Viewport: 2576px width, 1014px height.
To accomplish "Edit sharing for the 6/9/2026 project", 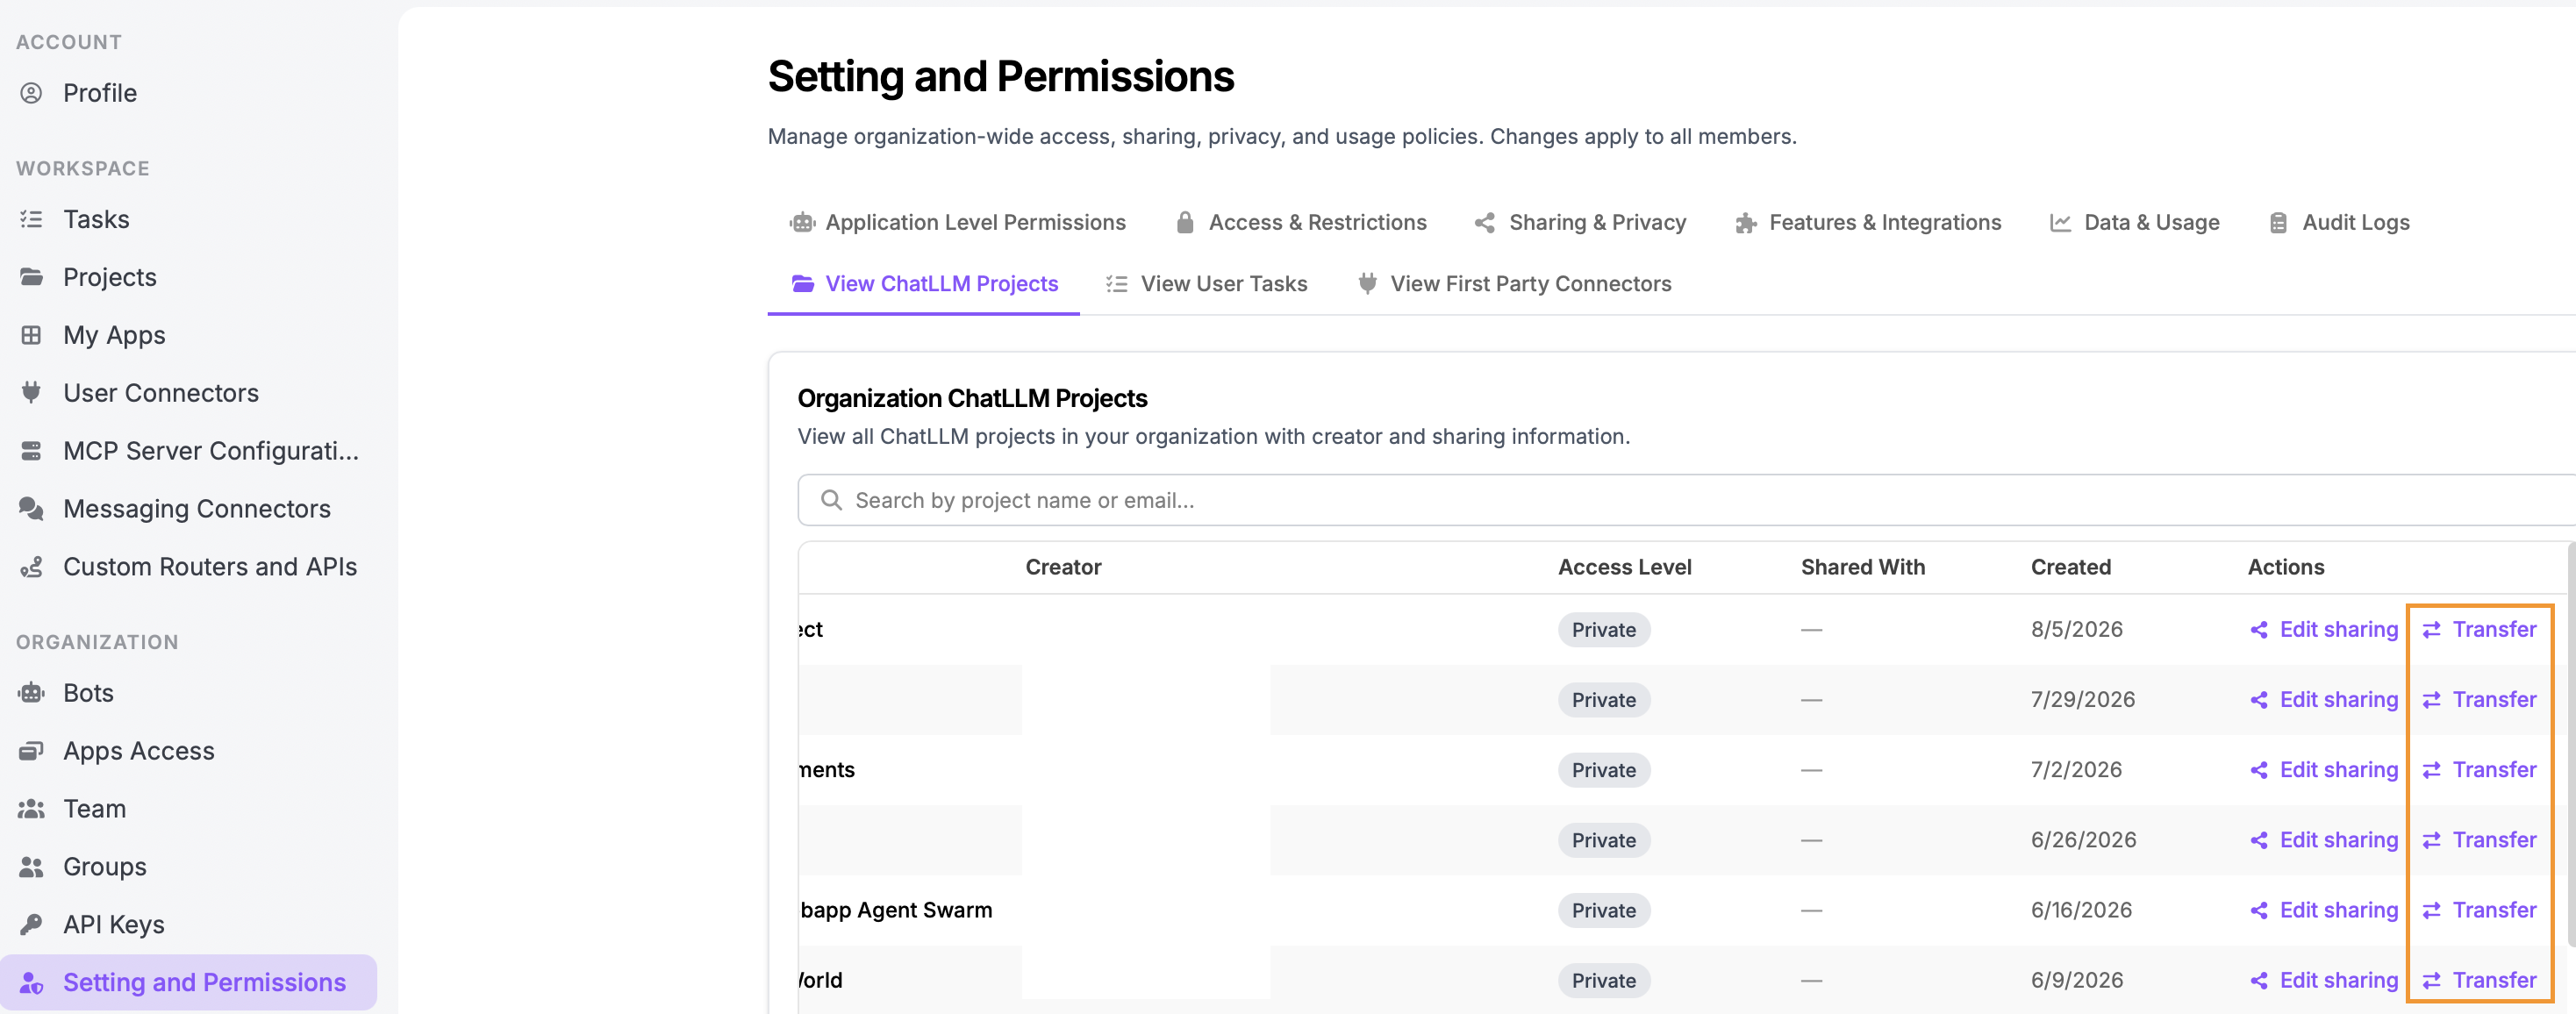I will coord(2324,980).
